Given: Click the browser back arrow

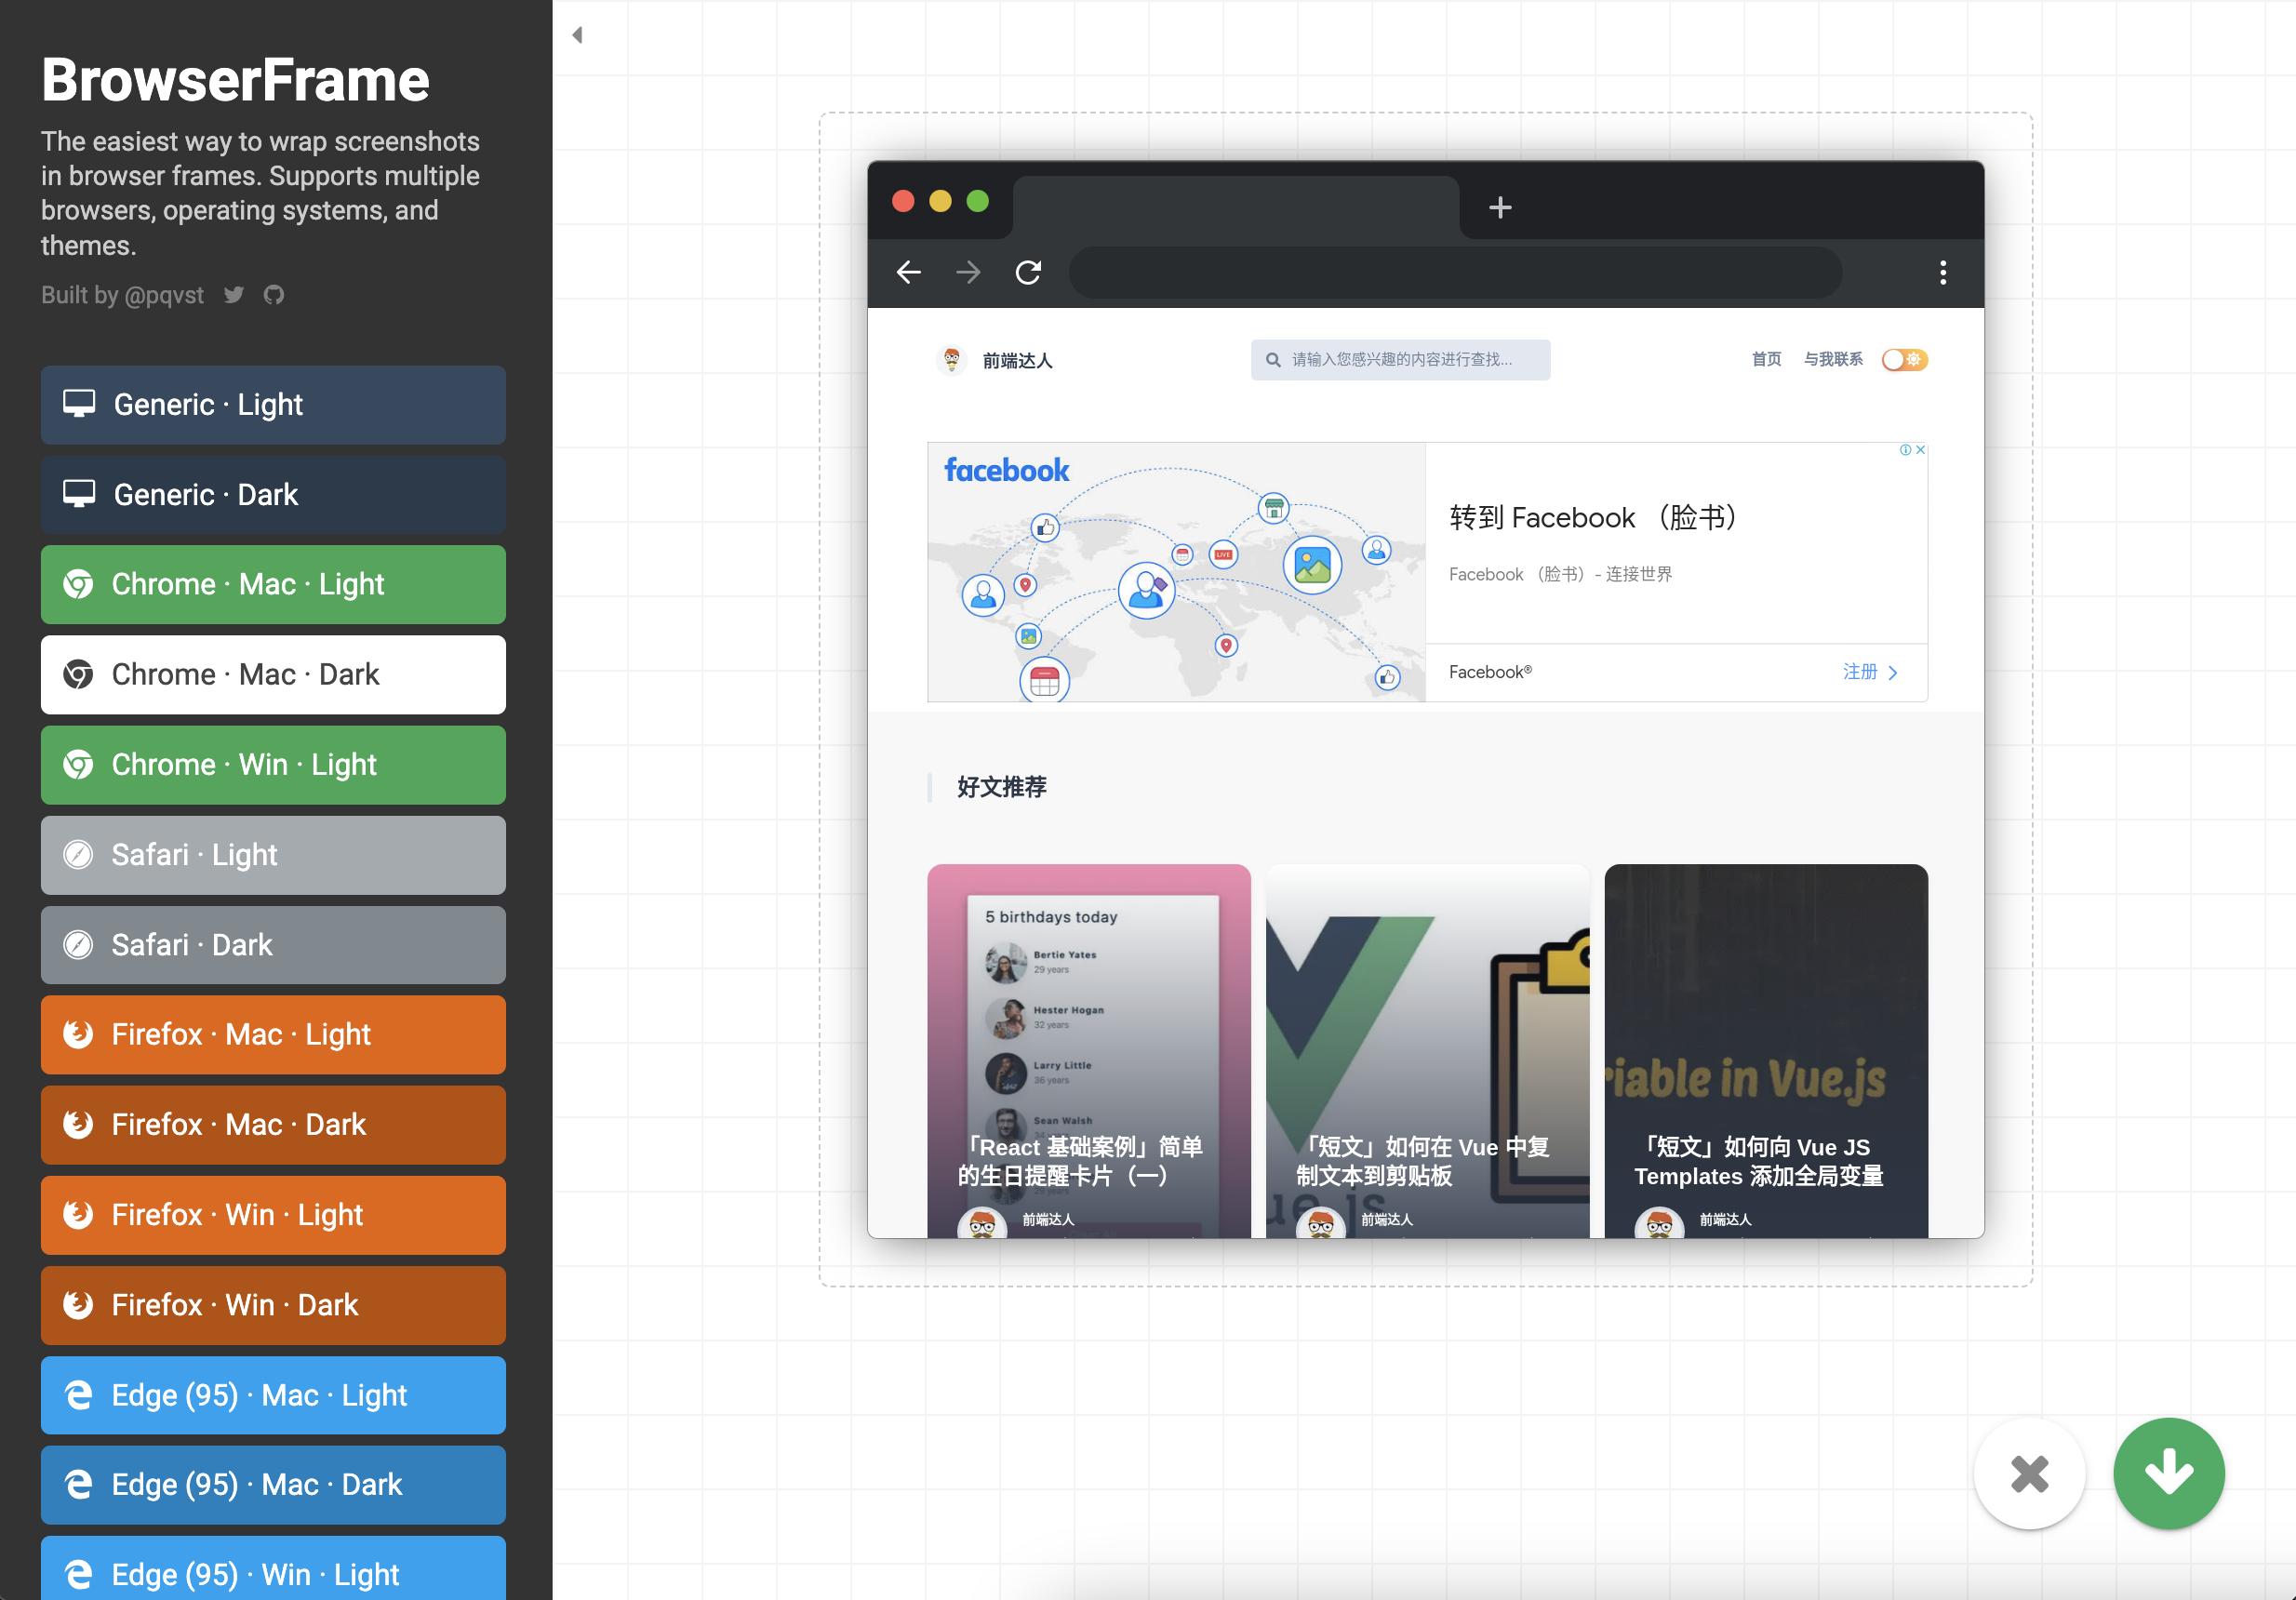Looking at the screenshot, I should tap(908, 272).
